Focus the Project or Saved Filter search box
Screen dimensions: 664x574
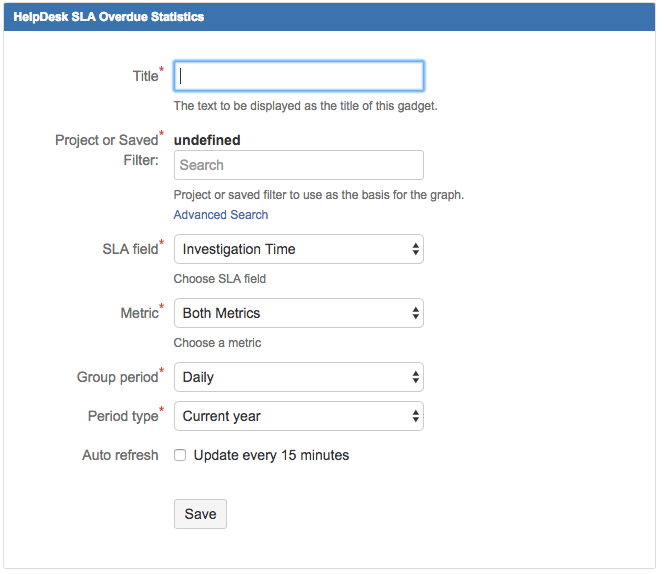click(298, 165)
